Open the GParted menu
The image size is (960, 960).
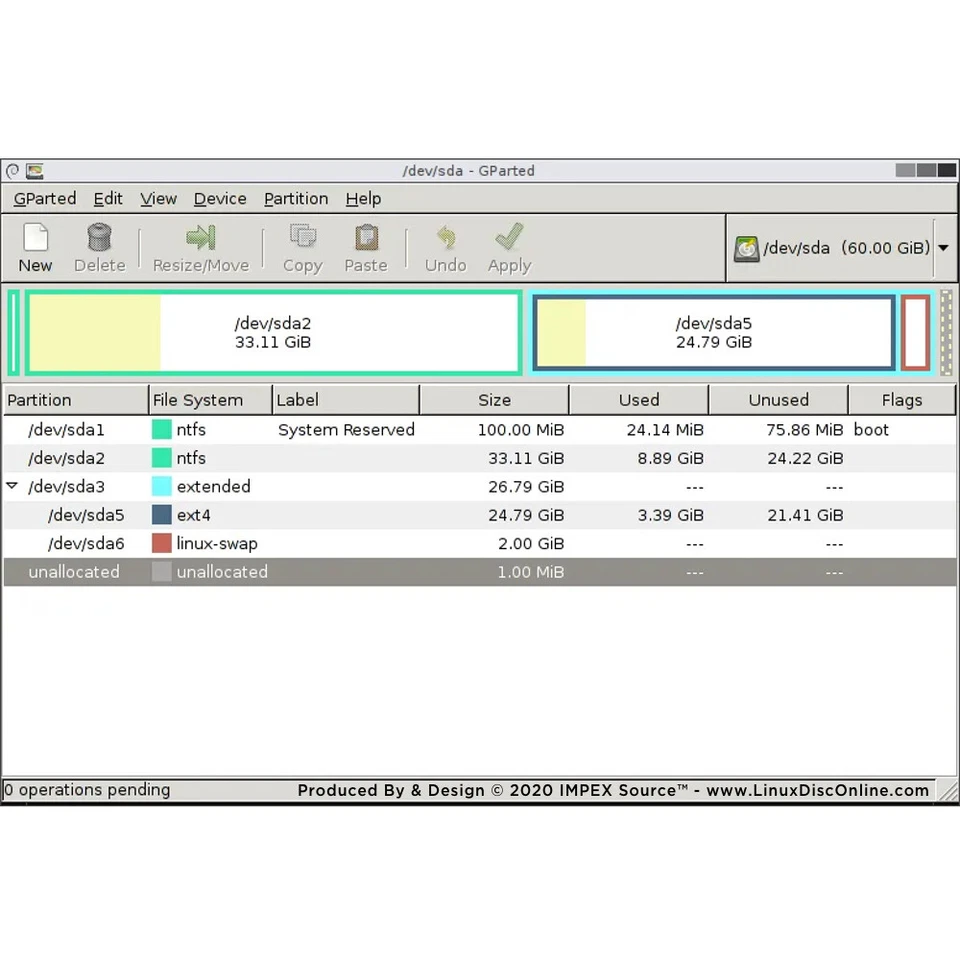[x=44, y=198]
